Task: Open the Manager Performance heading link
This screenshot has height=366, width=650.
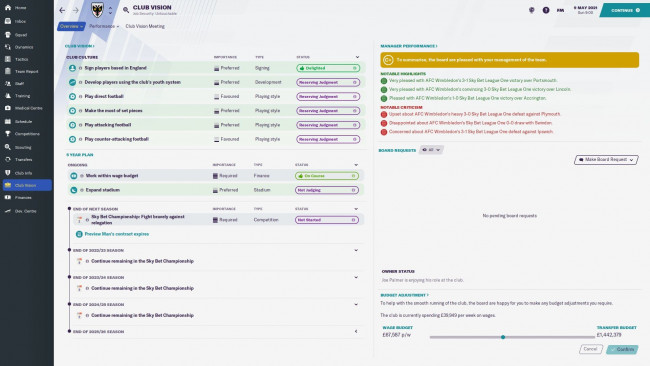Action: (x=409, y=46)
